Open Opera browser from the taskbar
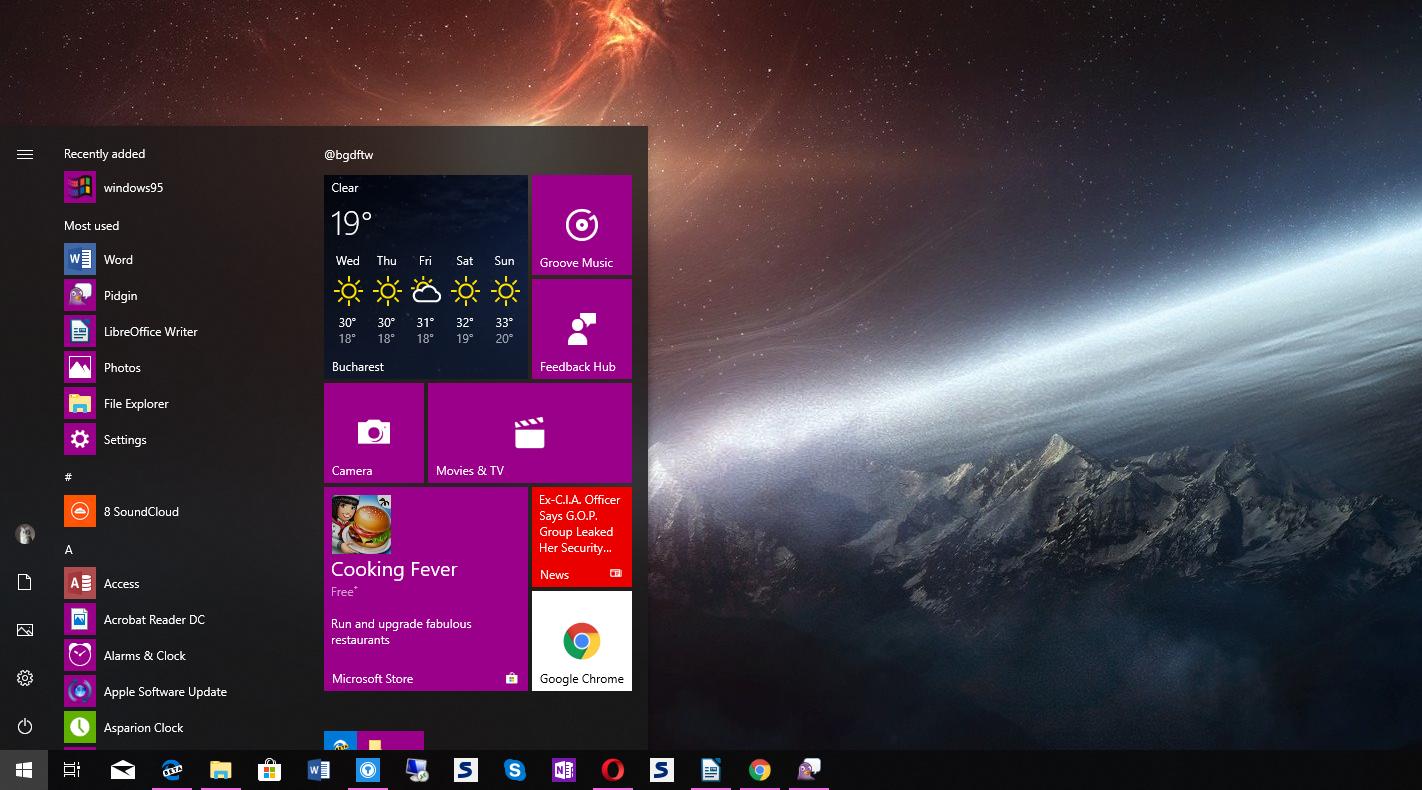This screenshot has height=790, width=1422. tap(613, 770)
